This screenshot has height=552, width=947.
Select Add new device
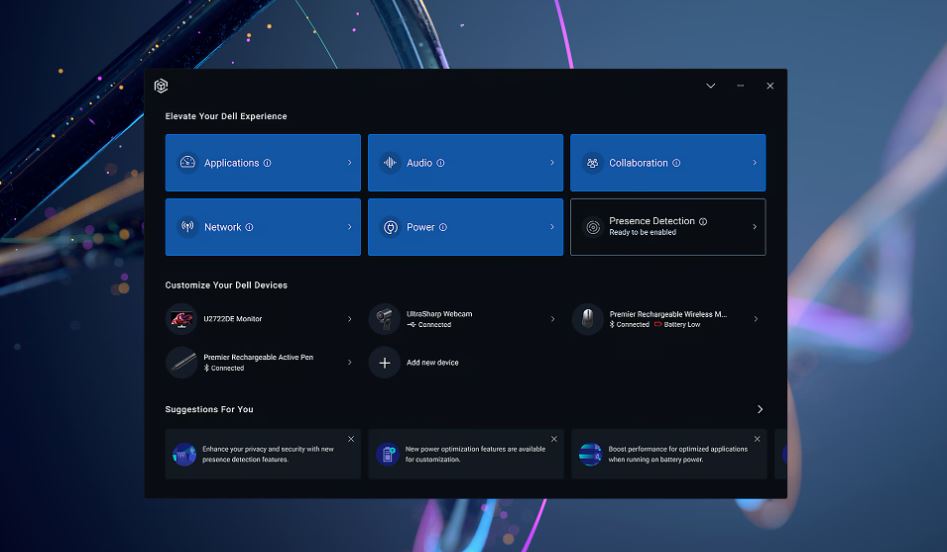tap(432, 362)
